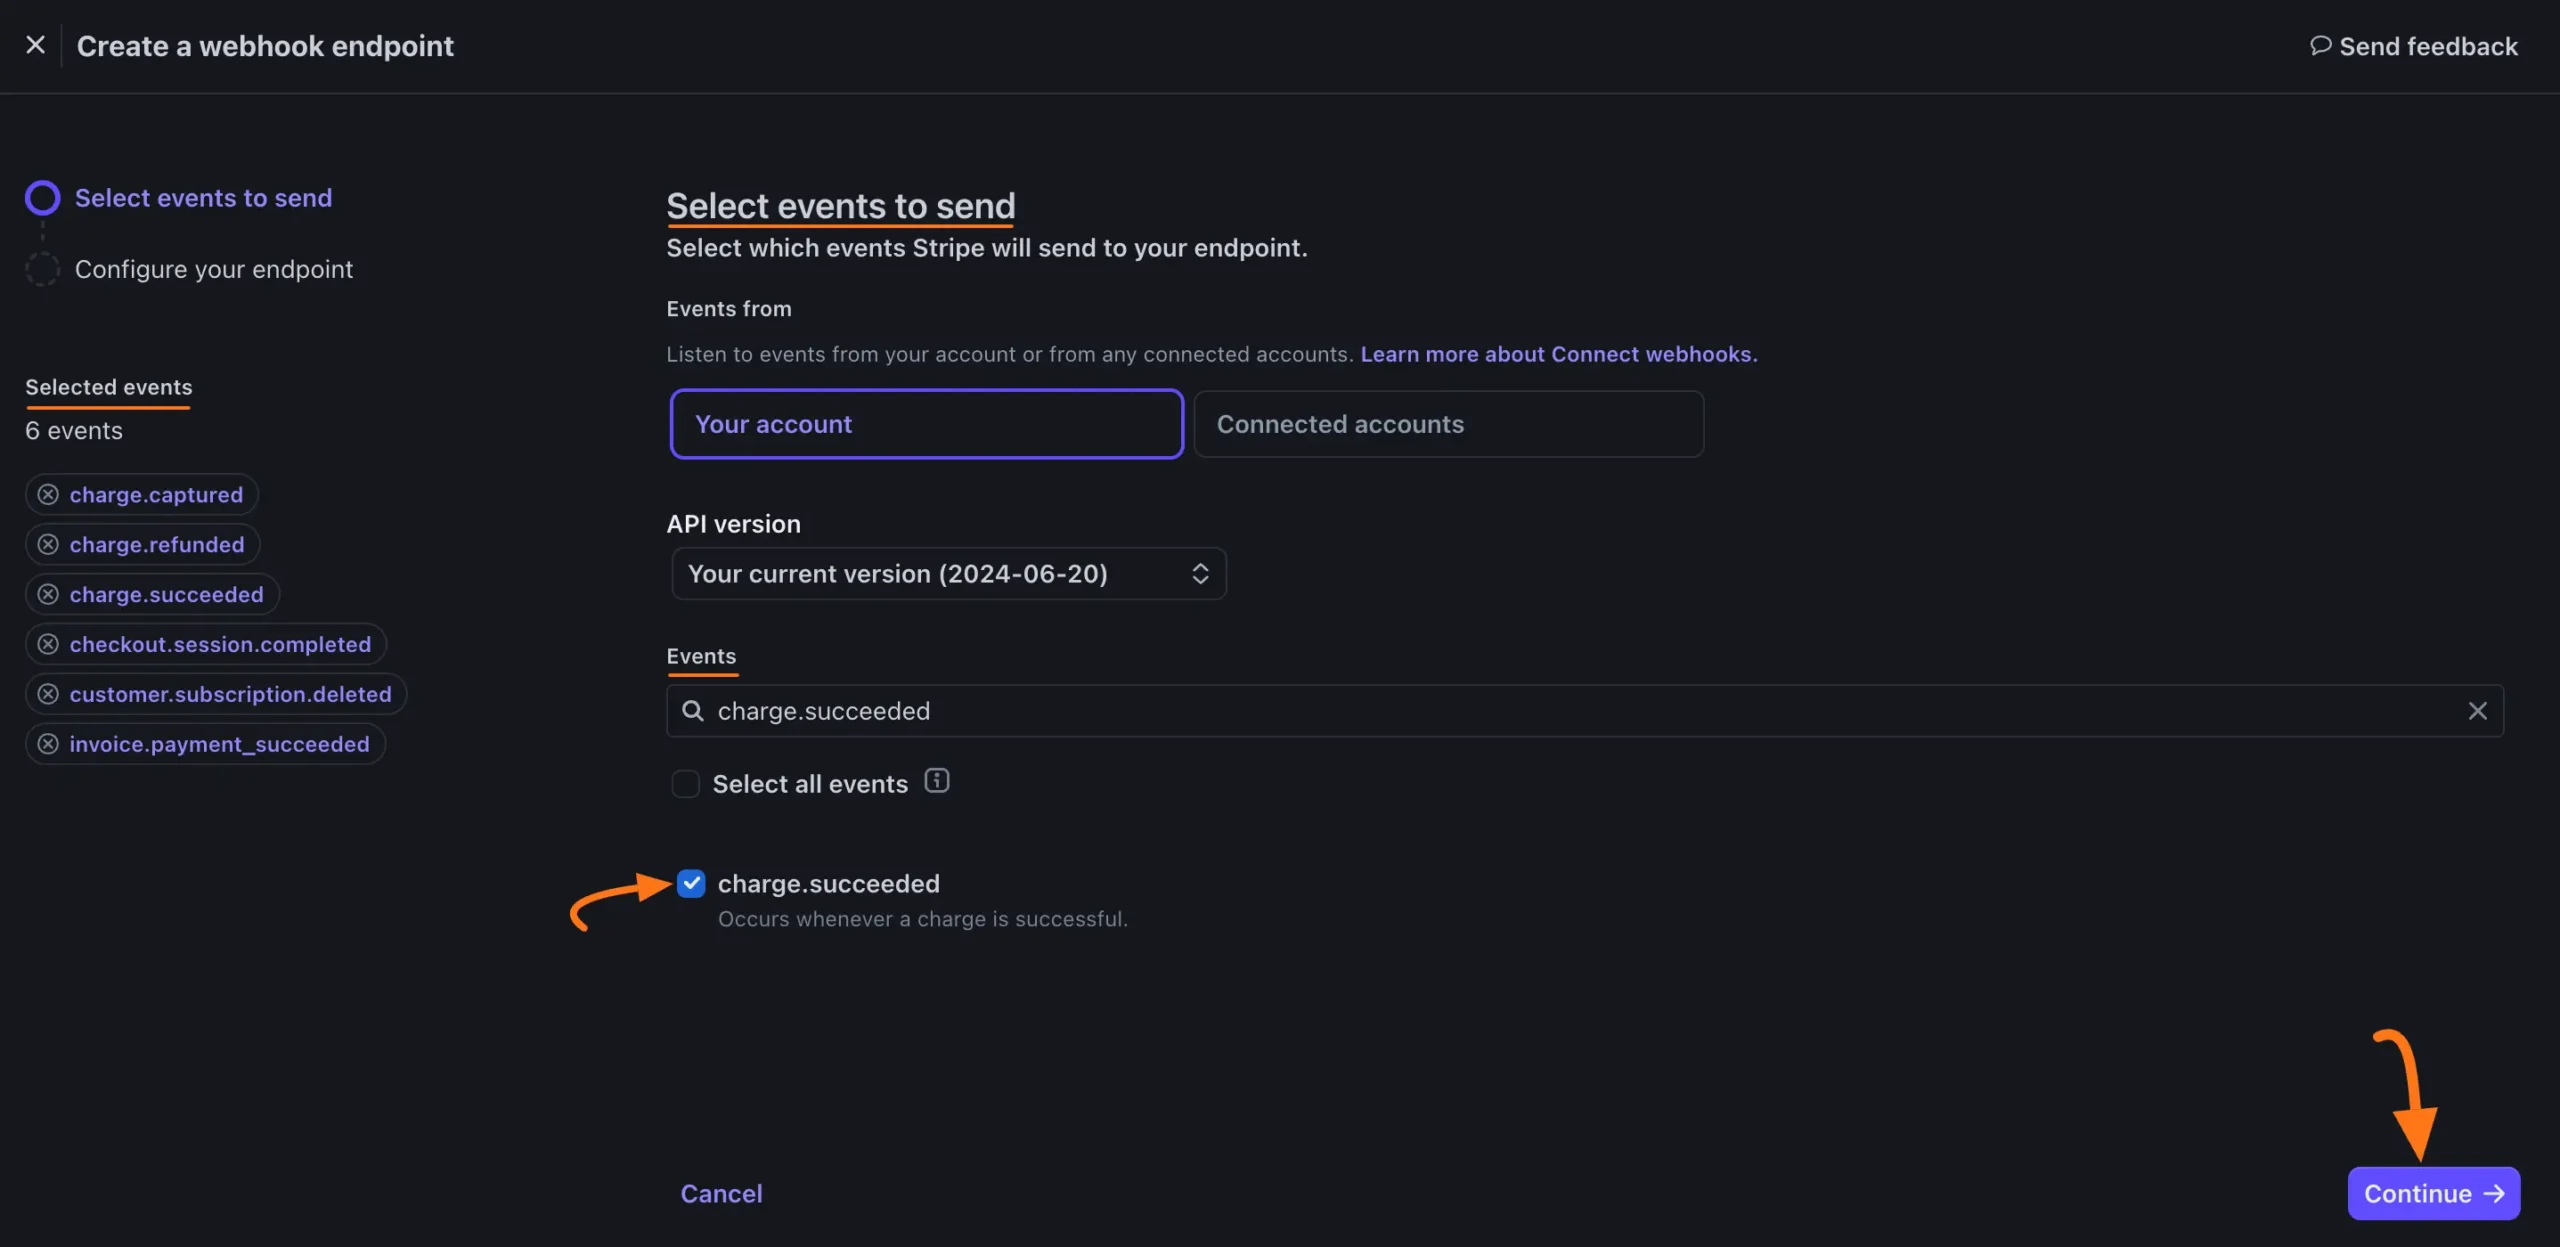Remove the charge.refunded event chip

click(47, 544)
